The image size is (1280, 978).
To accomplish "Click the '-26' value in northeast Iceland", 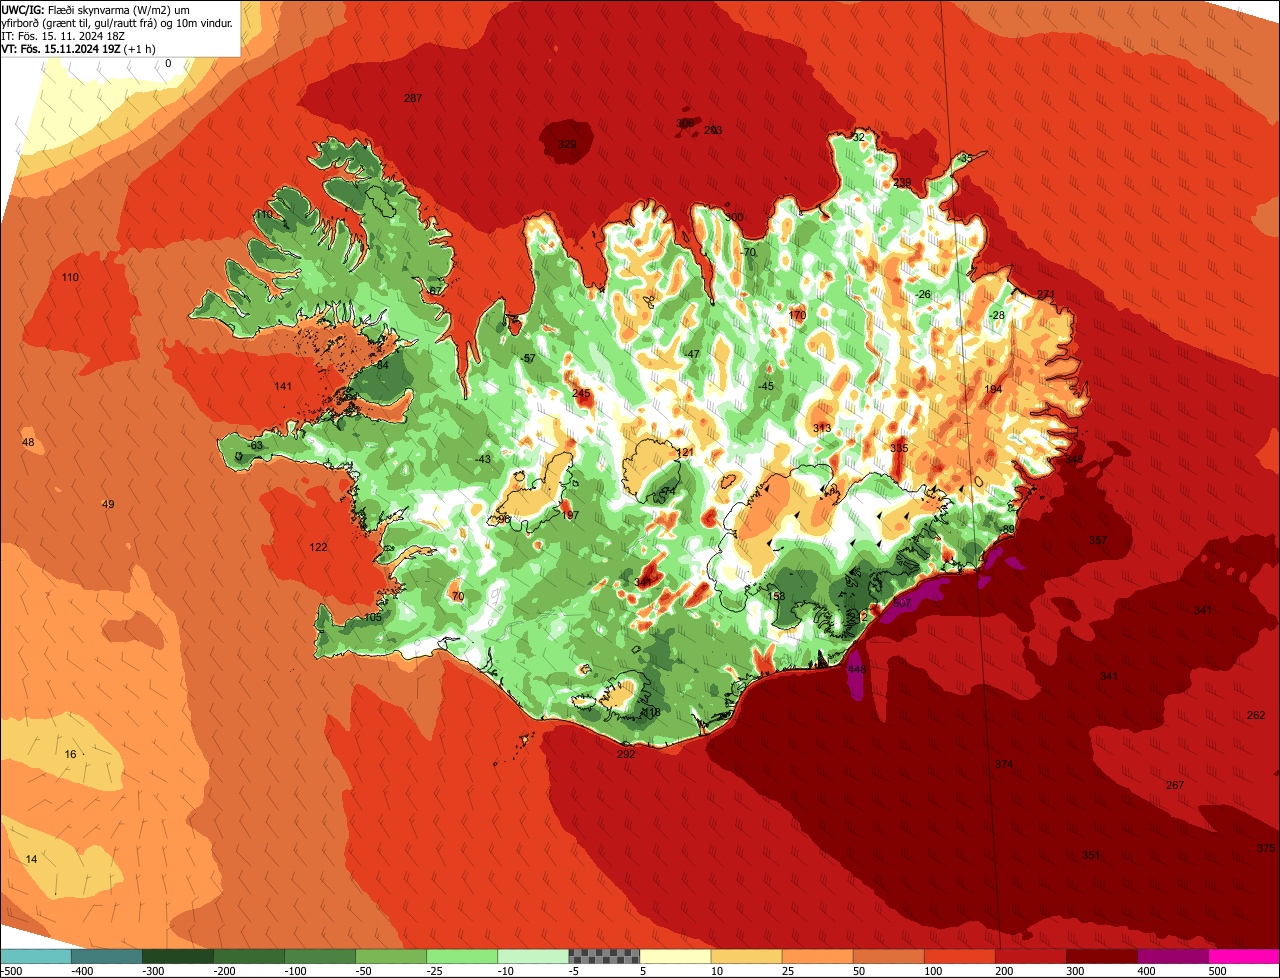I will (922, 294).
